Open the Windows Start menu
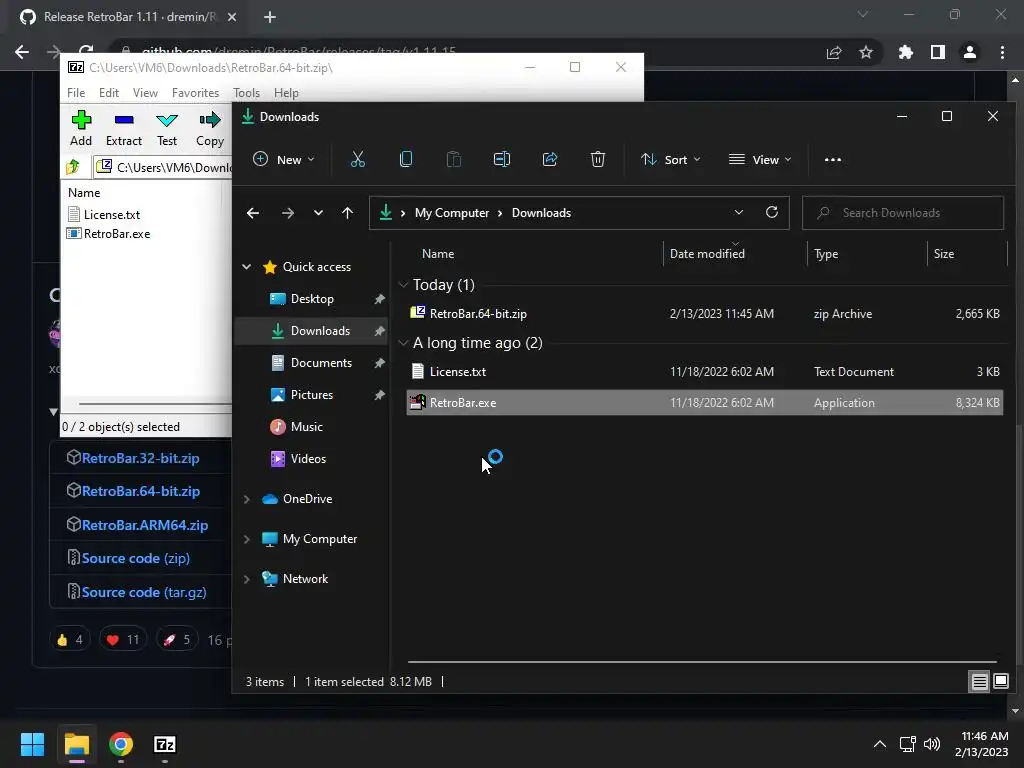This screenshot has width=1024, height=768. tap(32, 744)
